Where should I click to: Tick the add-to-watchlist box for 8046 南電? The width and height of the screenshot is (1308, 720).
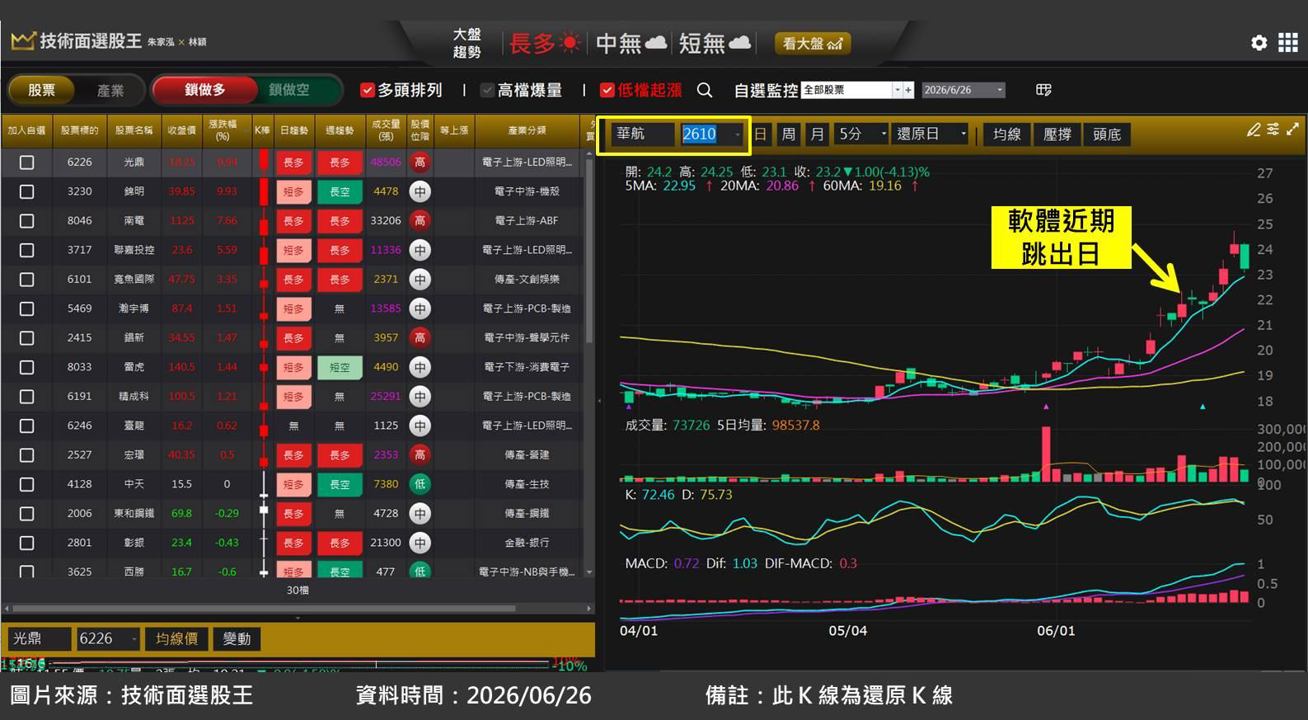pos(27,221)
